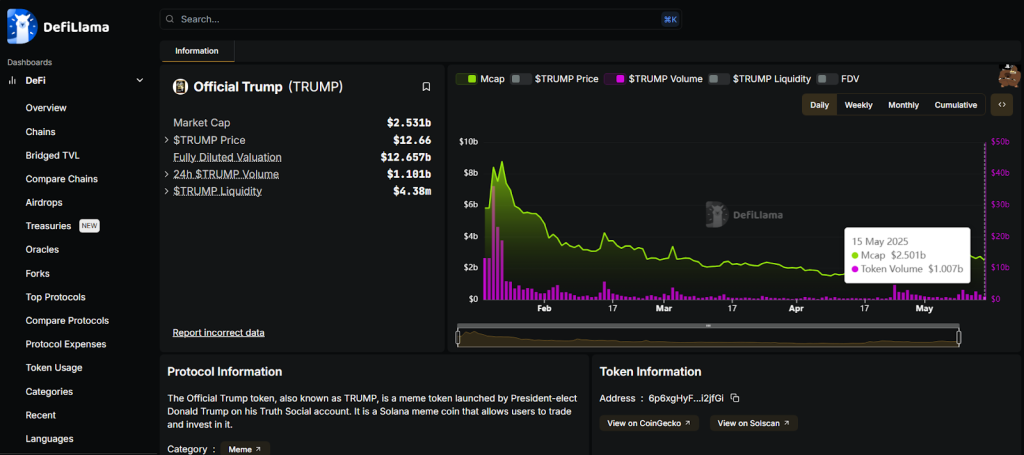Open Top Protocols in the sidebar
Image resolution: width=1024 pixels, height=455 pixels.
pyautogui.click(x=56, y=297)
